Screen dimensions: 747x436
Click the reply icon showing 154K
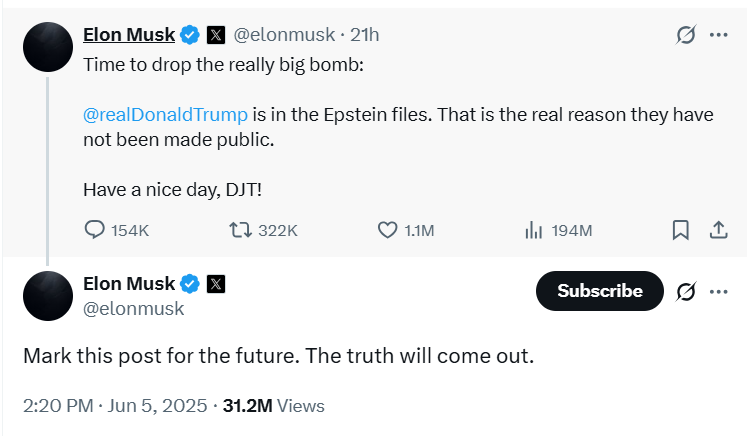coord(94,230)
